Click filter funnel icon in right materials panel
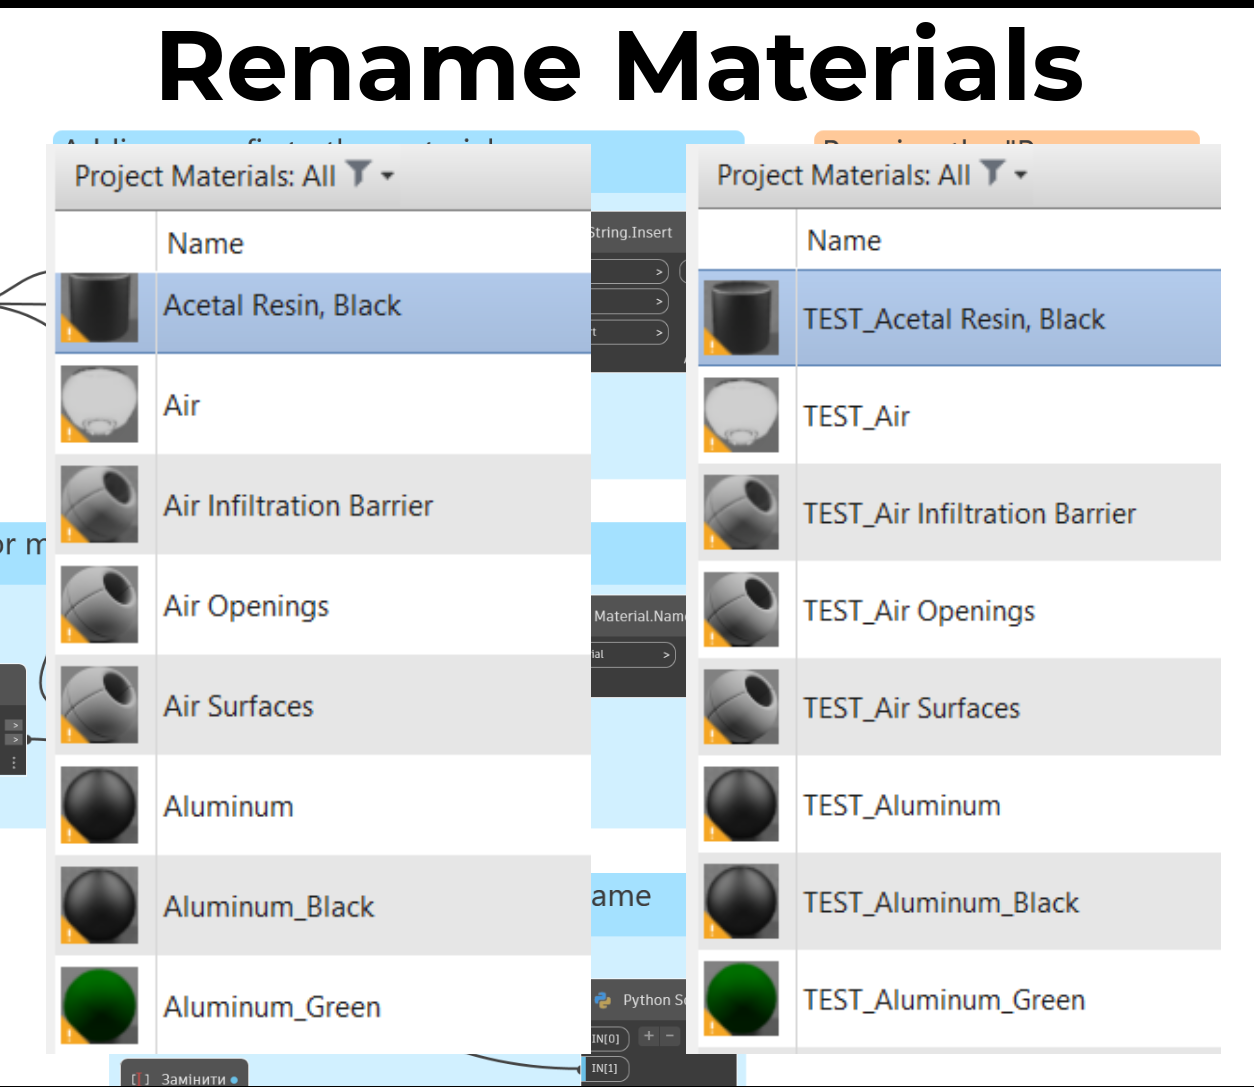 (992, 173)
